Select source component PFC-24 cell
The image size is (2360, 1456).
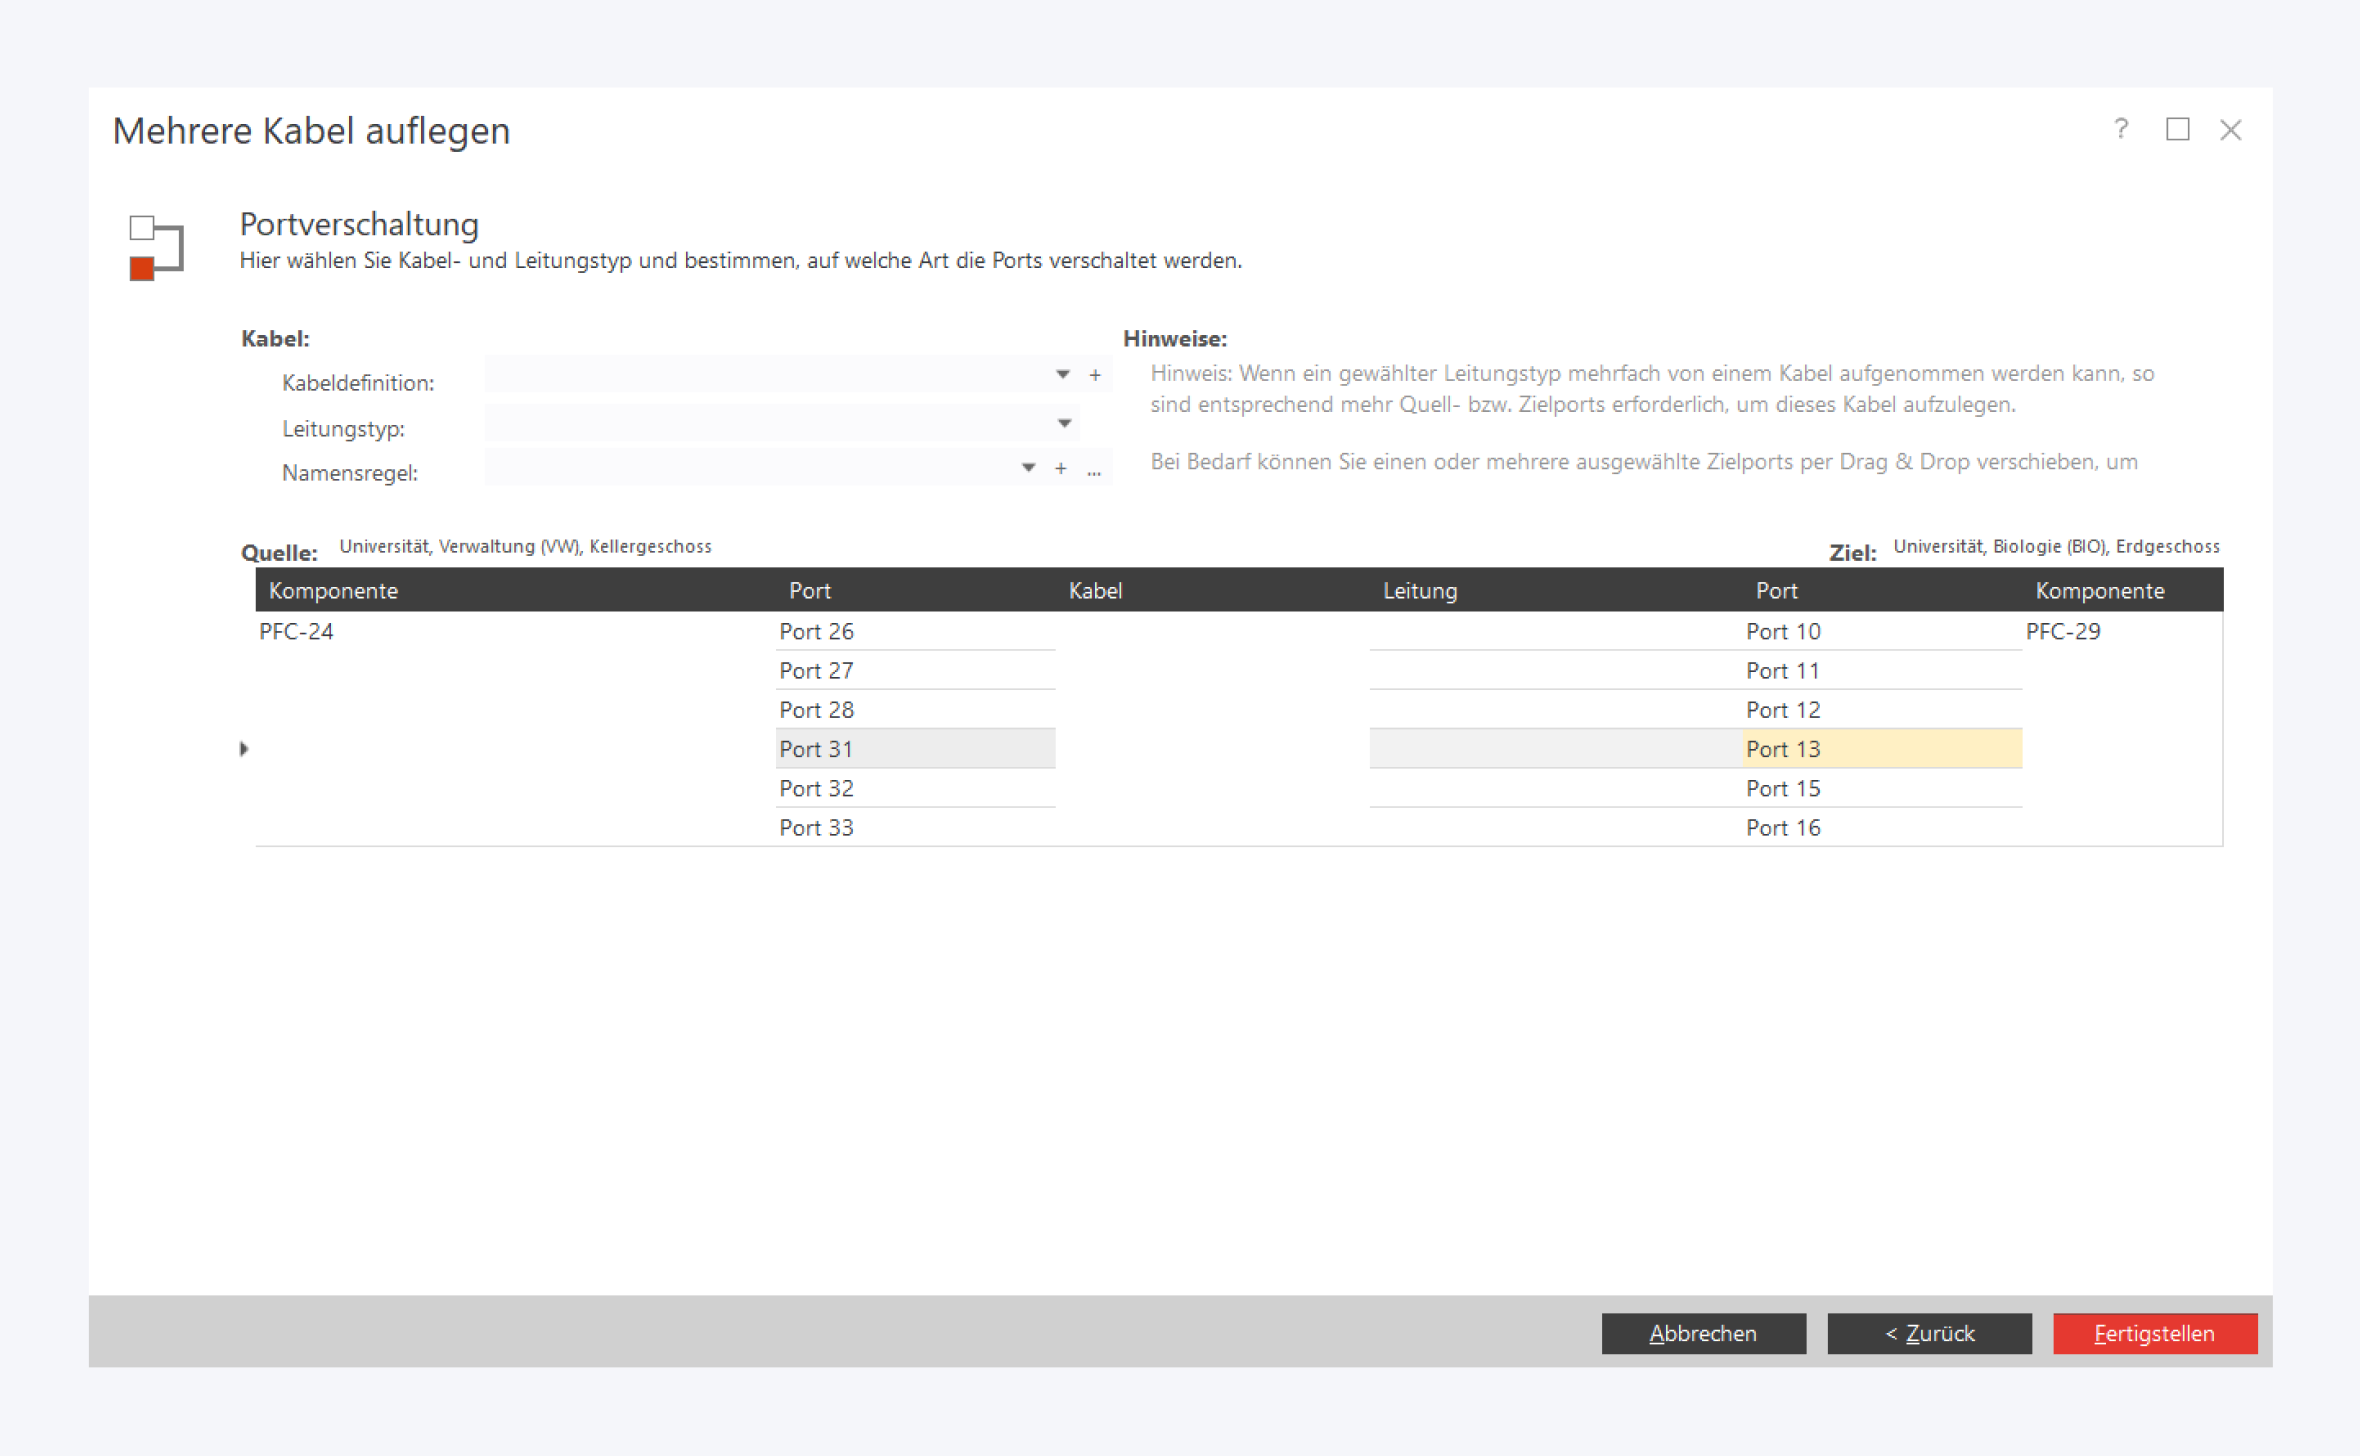point(297,631)
